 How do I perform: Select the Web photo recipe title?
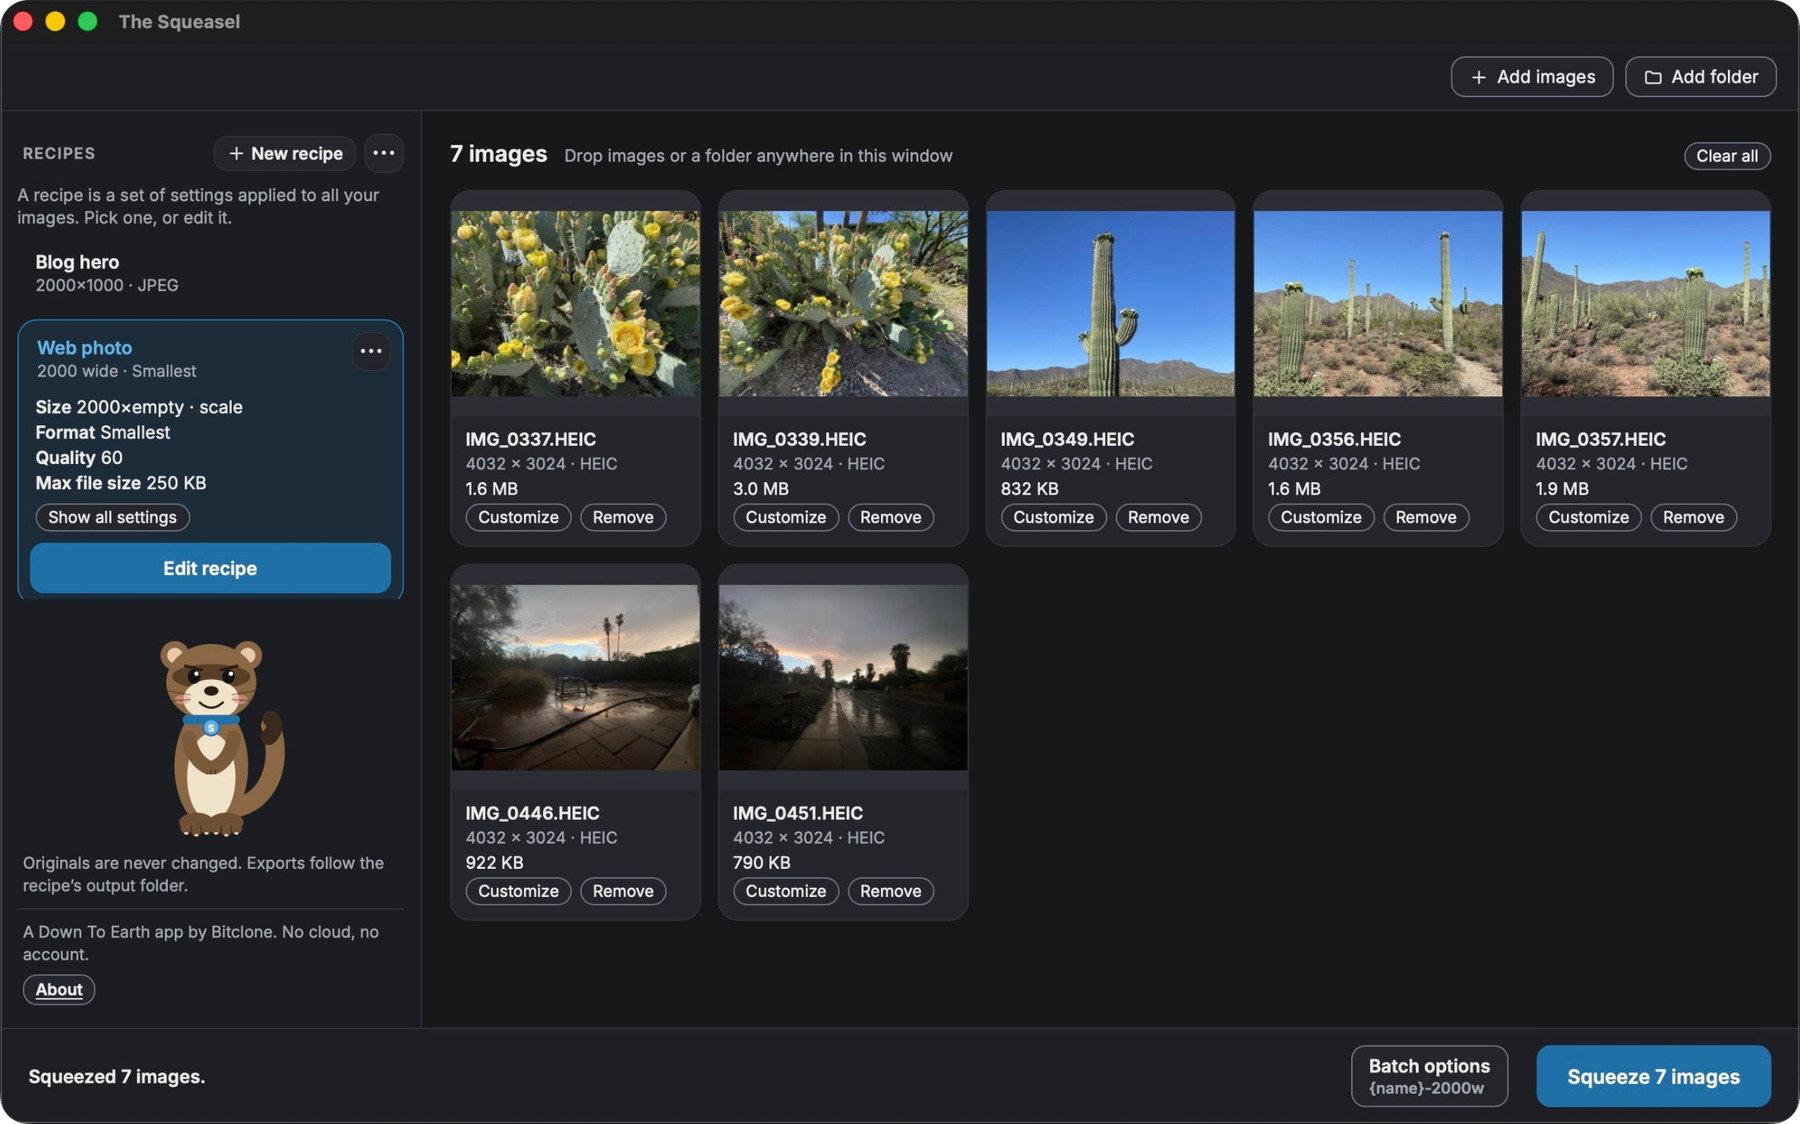pyautogui.click(x=84, y=347)
